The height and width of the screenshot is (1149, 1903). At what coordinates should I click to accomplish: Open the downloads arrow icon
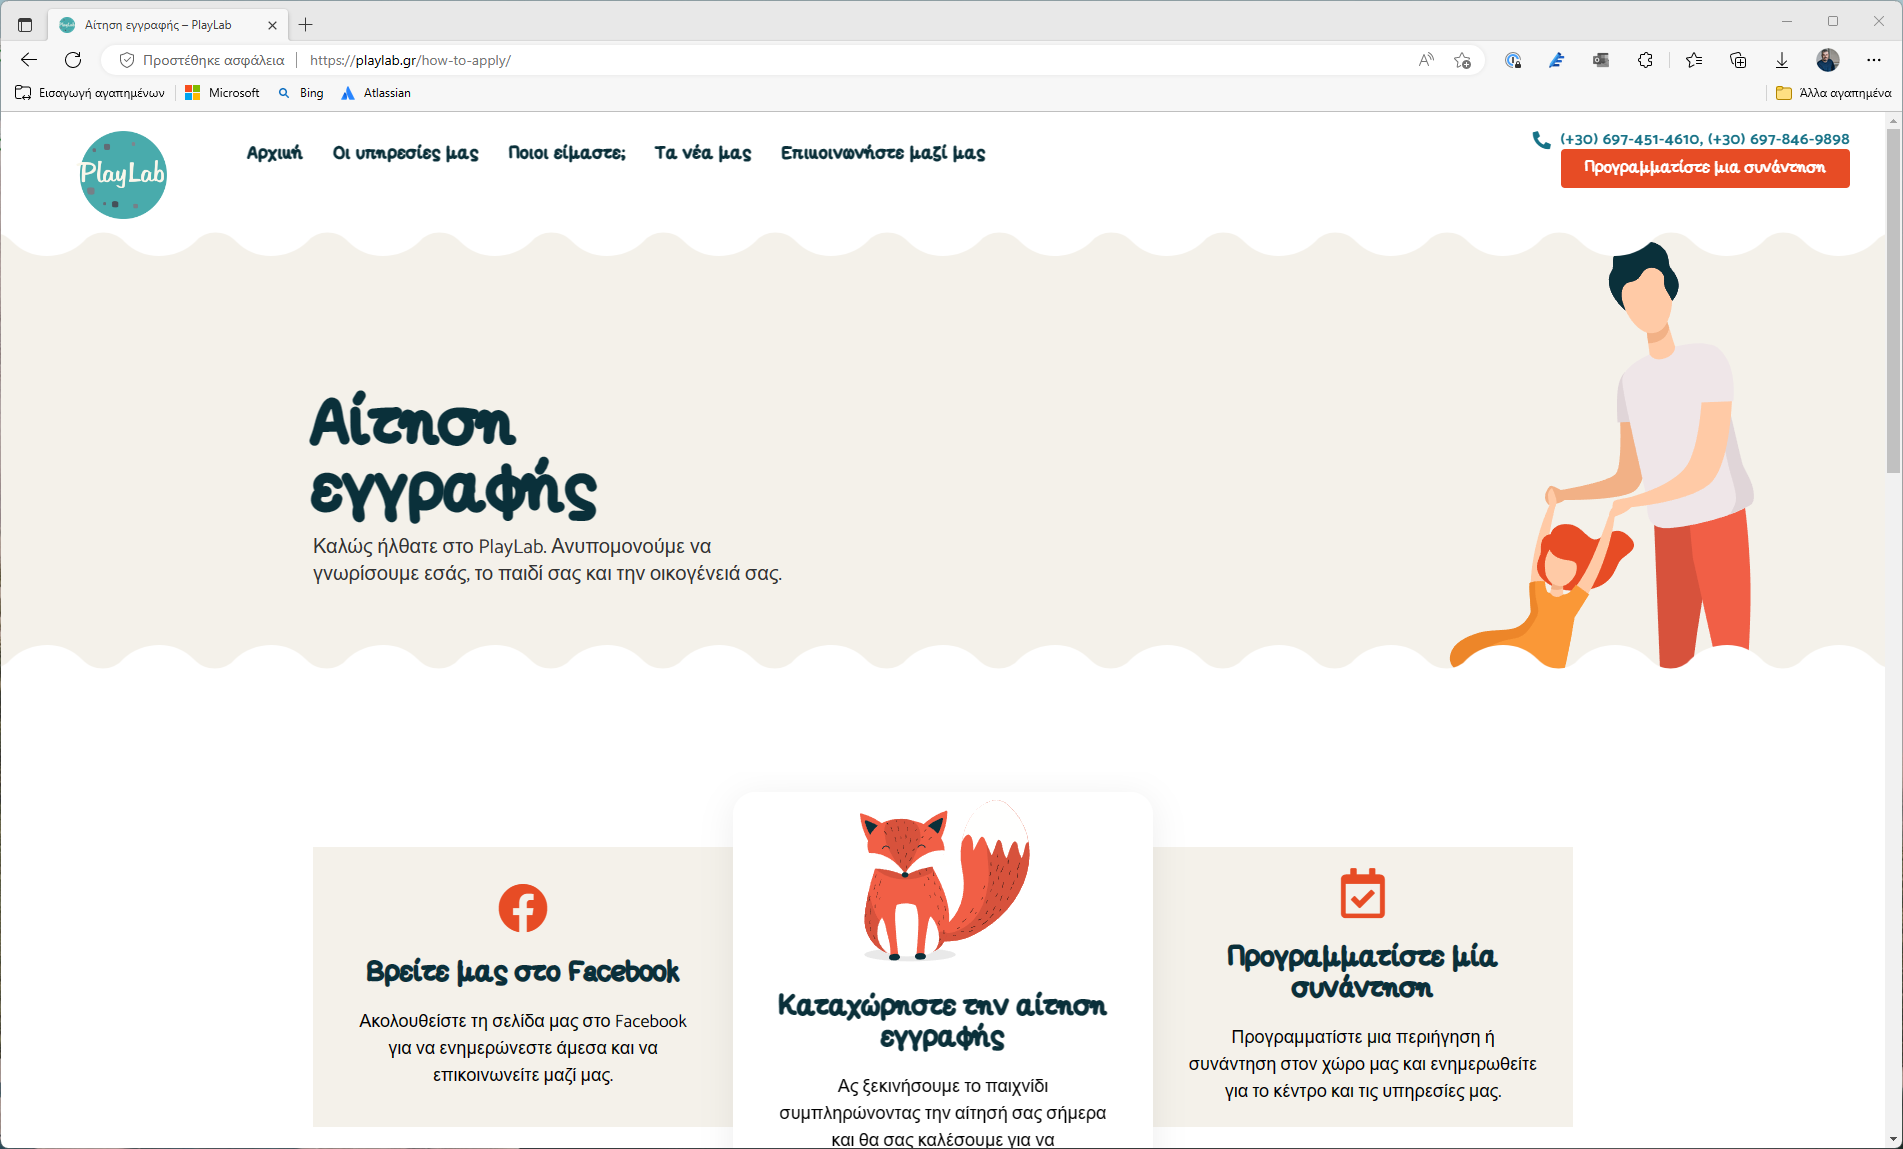(1782, 60)
